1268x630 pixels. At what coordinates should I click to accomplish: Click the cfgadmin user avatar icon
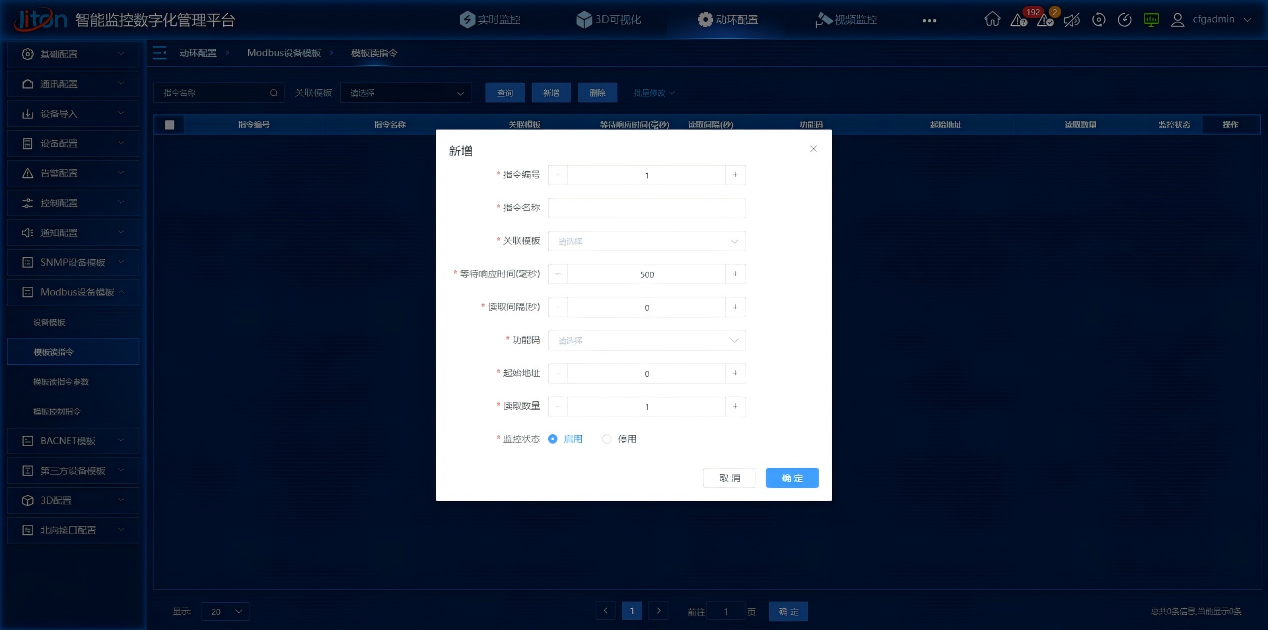1178,20
